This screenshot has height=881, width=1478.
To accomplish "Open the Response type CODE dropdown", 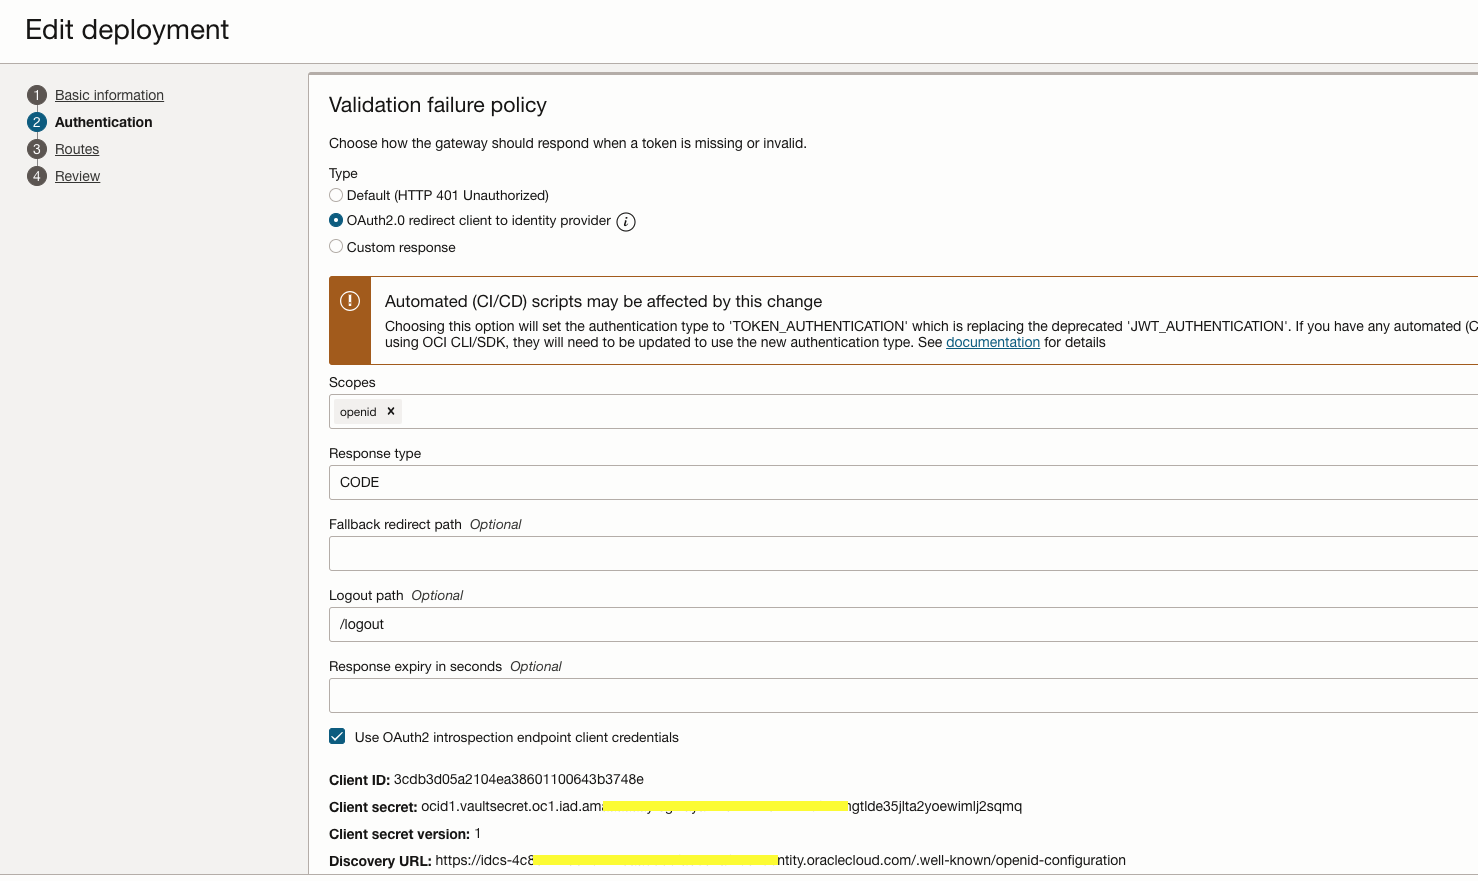I will (900, 482).
